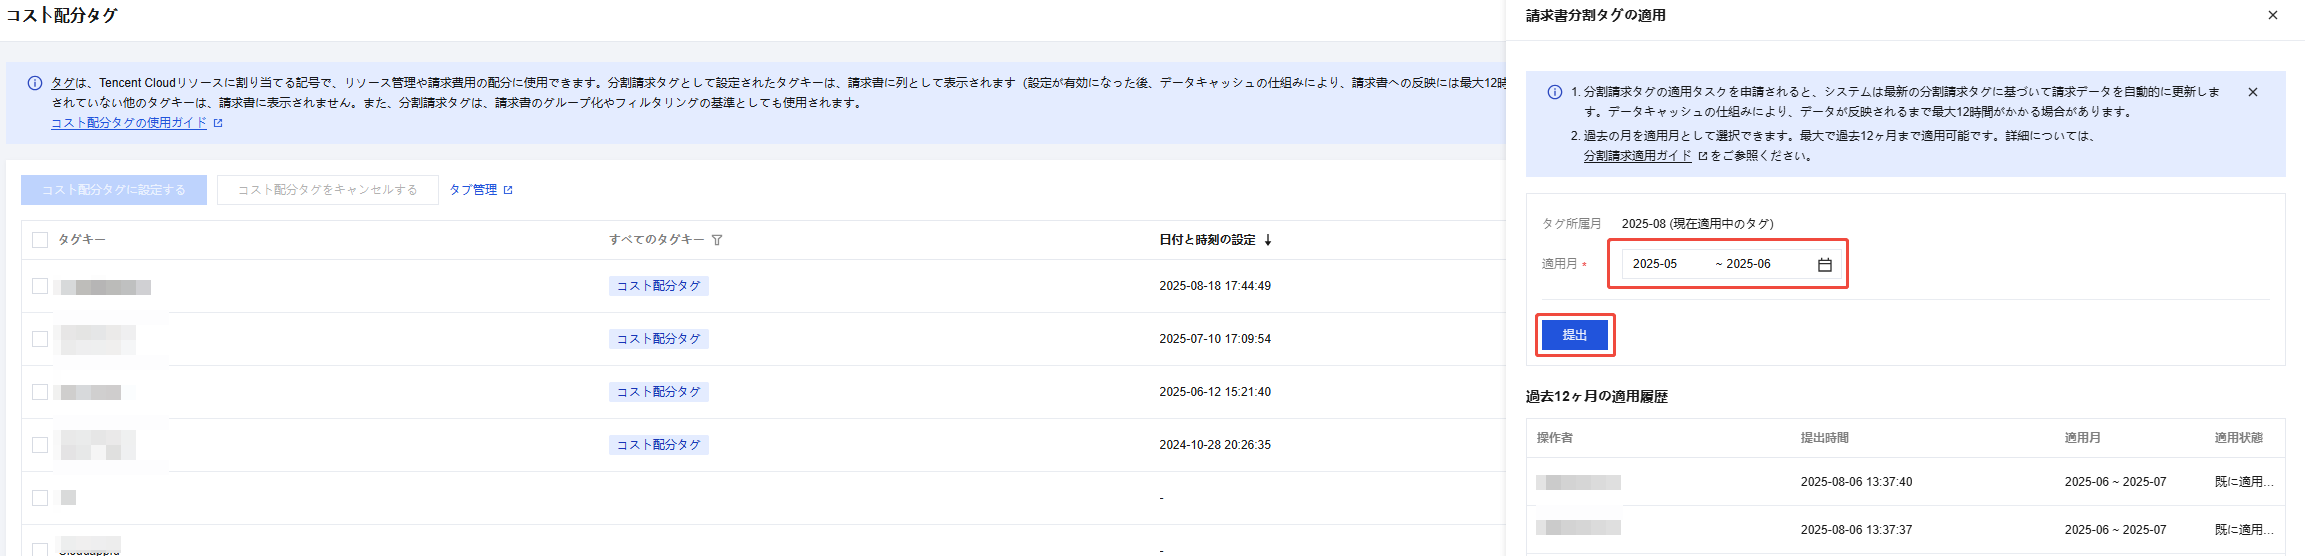
Task: Click コスト配分タグ badge in 2024-10-28 row
Action: pos(659,445)
